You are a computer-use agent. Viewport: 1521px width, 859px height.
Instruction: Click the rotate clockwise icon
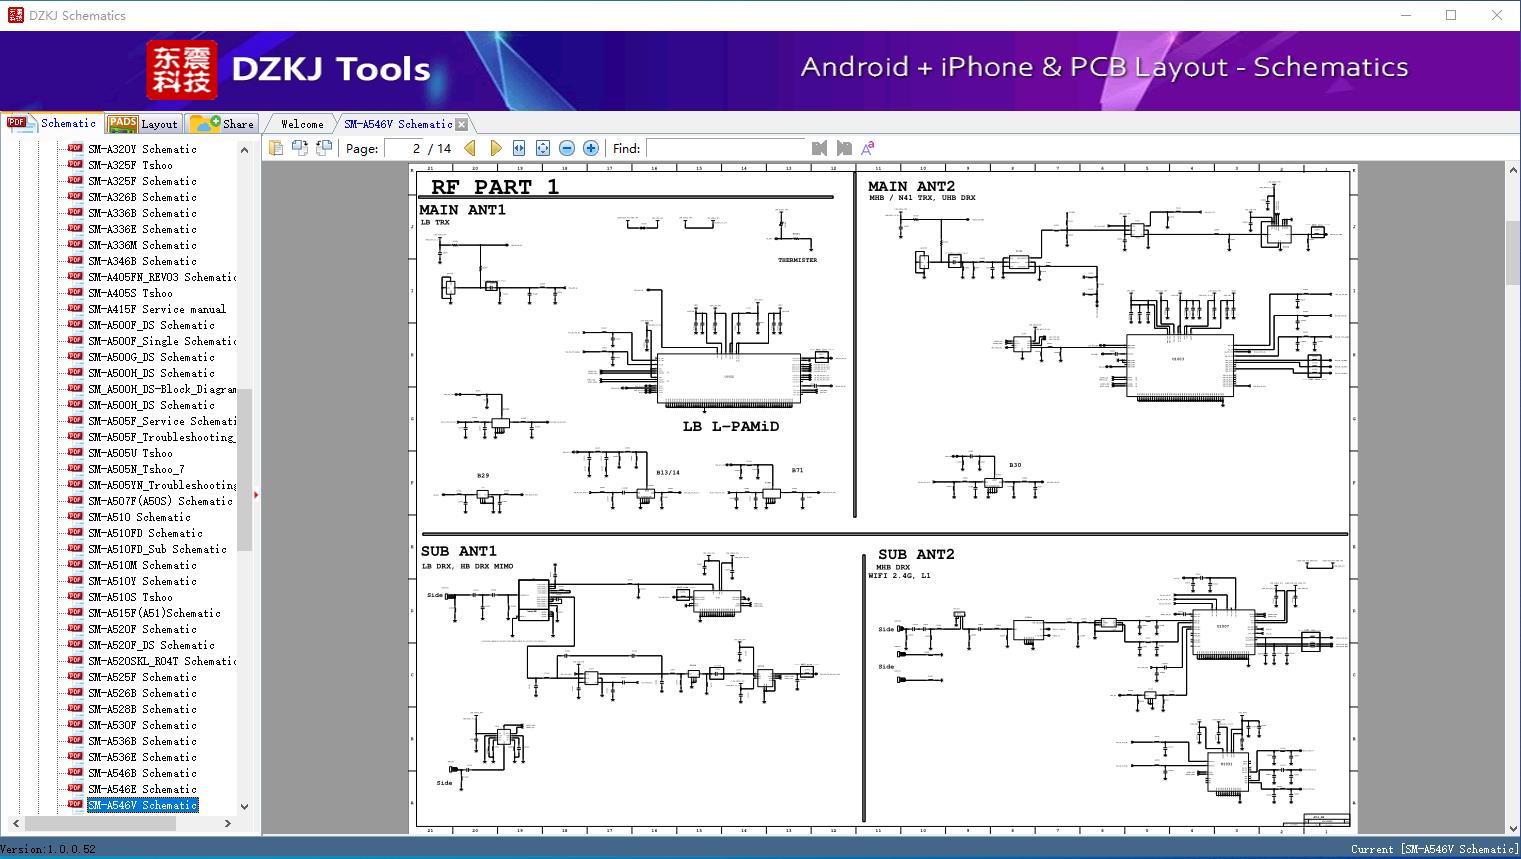(324, 148)
